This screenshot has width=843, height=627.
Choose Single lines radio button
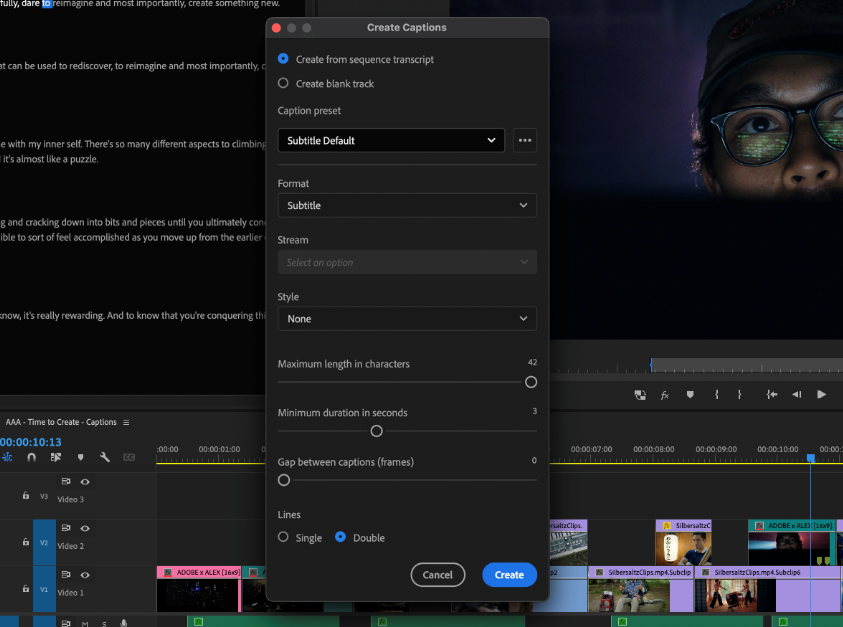[x=284, y=538]
